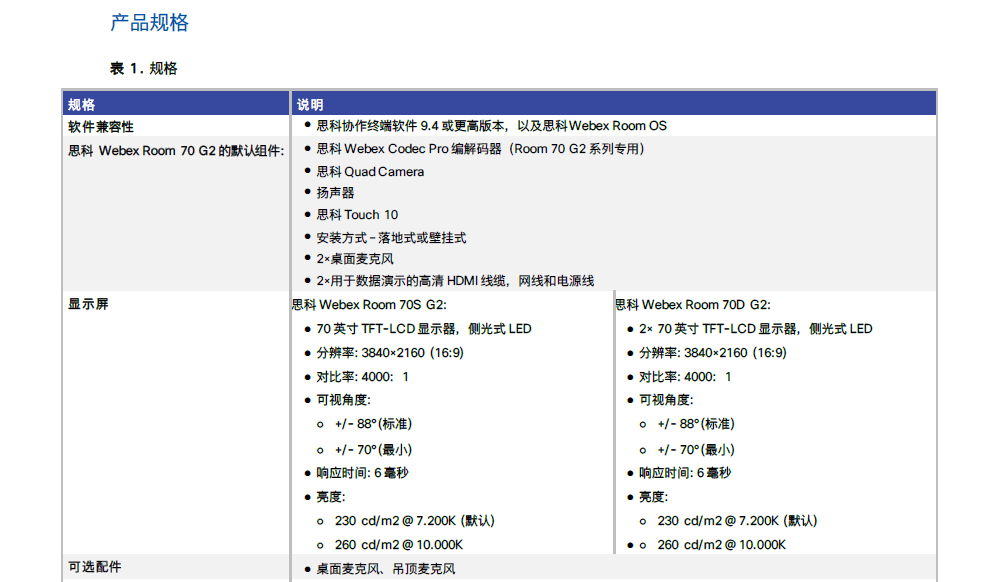1000x582 pixels.
Task: Select 对比率 4000: 1 in 70D column
Action: 685,377
